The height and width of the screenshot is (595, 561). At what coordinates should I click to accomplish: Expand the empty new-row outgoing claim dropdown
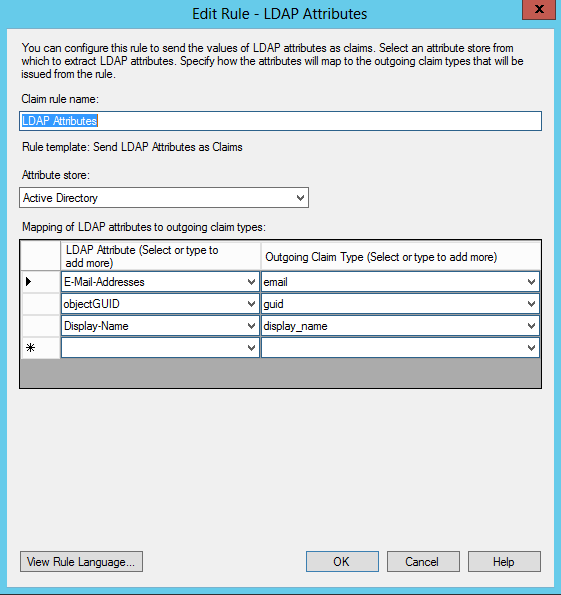531,348
